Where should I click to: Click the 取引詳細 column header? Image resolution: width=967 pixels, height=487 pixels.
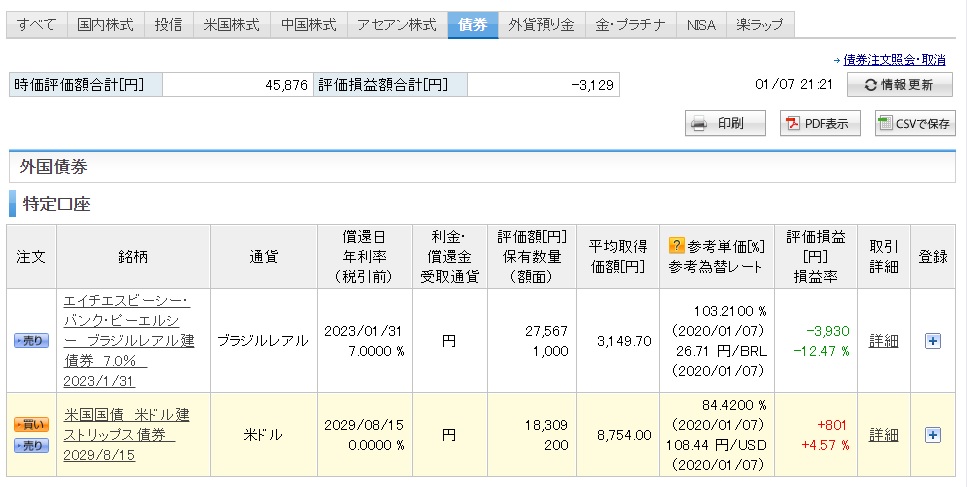[x=884, y=256]
